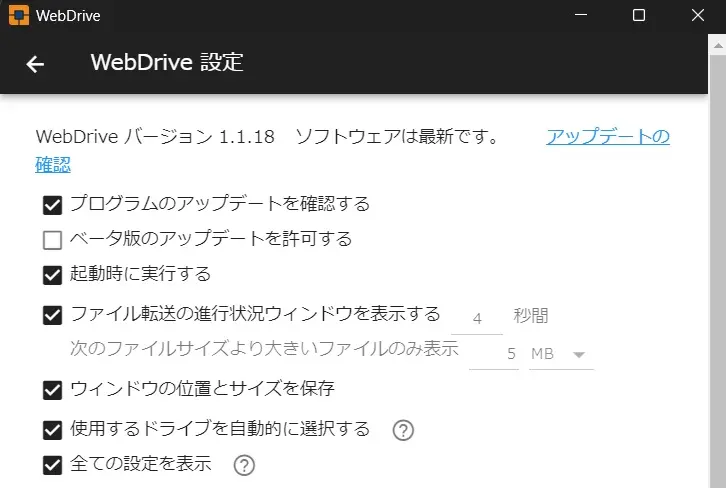Minimize the WebDrive window
The width and height of the screenshot is (726, 488).
pos(581,15)
